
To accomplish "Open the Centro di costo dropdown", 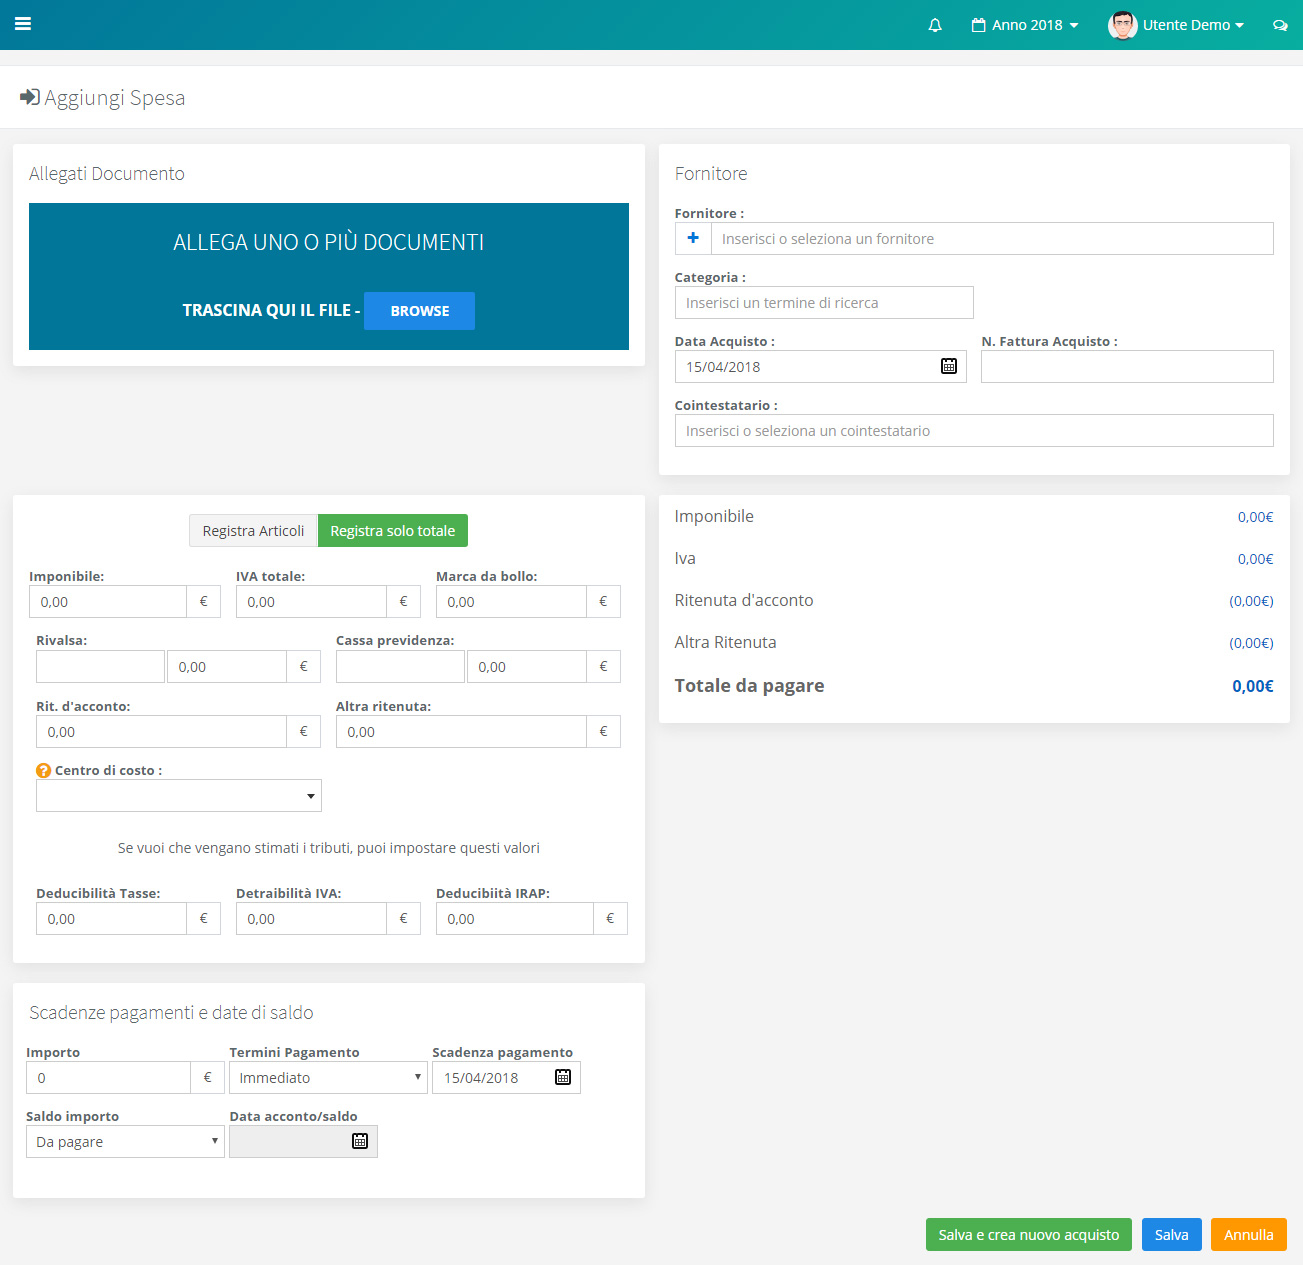I will (x=179, y=795).
